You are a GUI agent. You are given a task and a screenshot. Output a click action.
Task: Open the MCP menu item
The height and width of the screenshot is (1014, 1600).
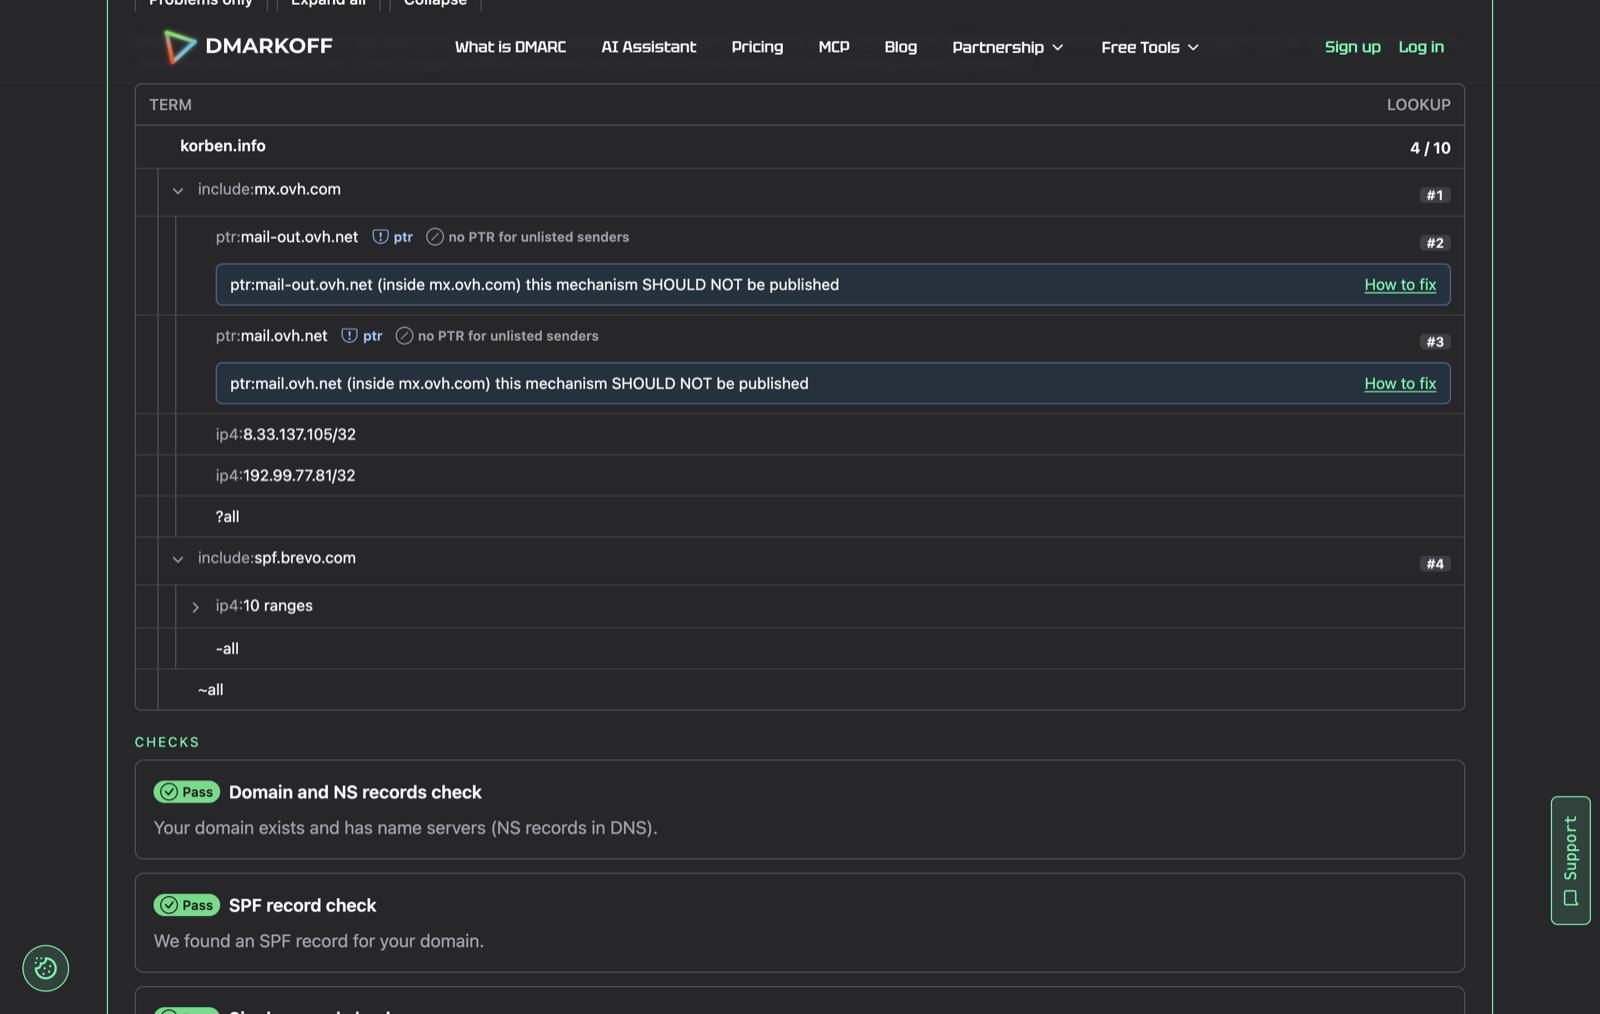[834, 47]
